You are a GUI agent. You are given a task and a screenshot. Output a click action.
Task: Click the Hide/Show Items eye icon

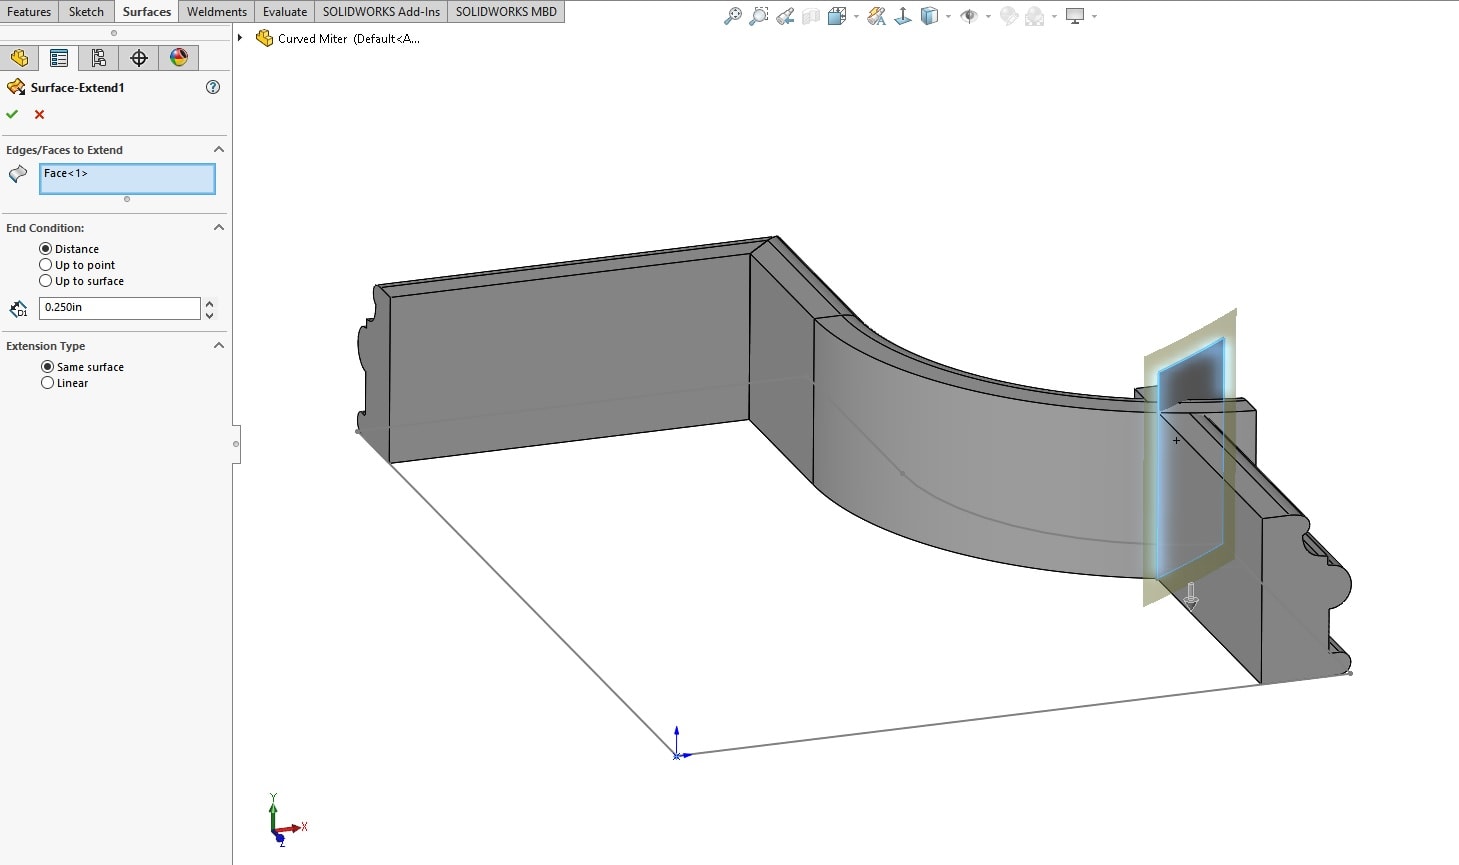click(x=968, y=16)
